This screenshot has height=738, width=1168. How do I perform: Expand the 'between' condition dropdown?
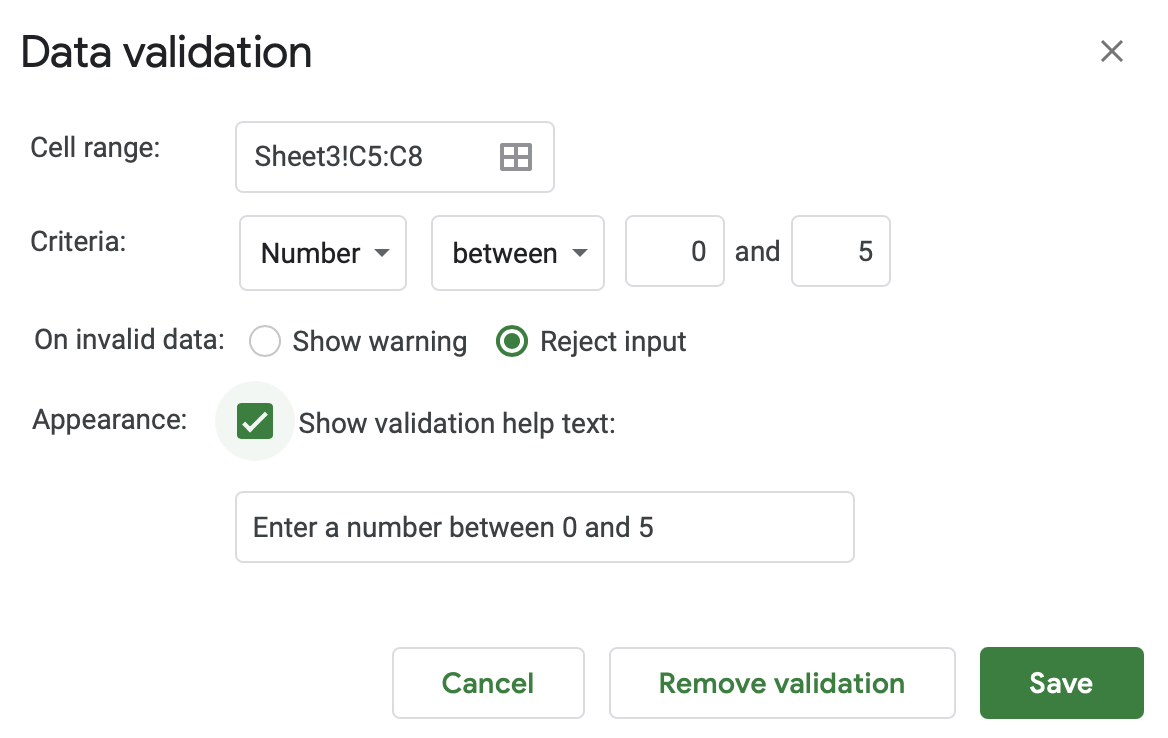(517, 253)
